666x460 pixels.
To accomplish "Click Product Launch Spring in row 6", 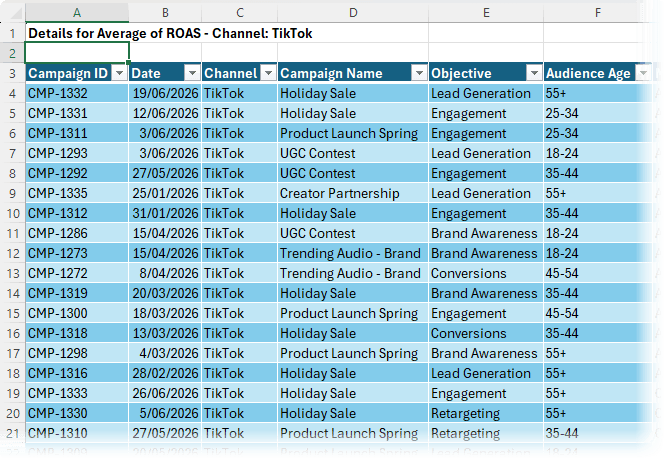I will pyautogui.click(x=353, y=133).
